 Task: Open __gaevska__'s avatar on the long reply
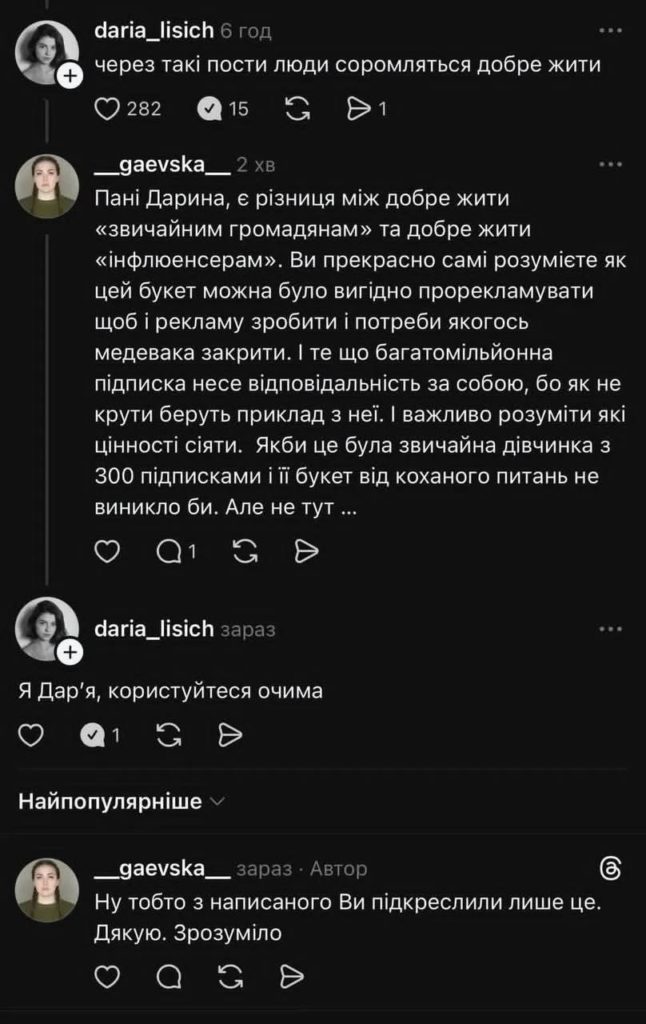point(47,185)
